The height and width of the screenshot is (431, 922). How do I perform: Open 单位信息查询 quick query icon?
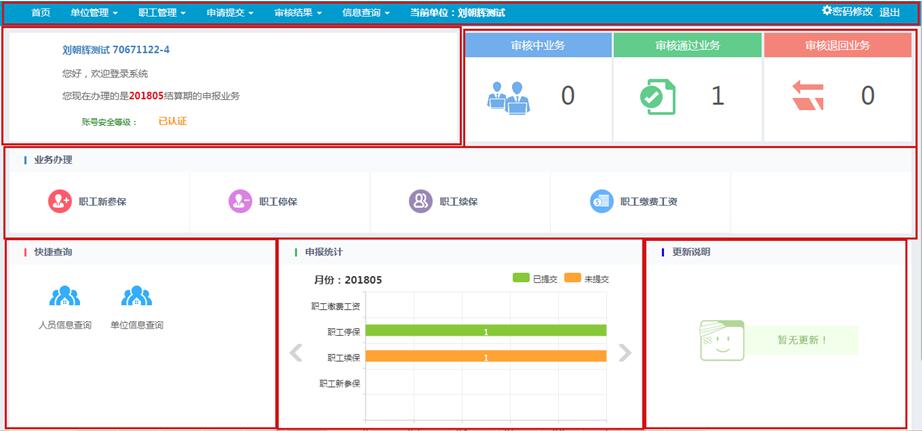(x=136, y=297)
